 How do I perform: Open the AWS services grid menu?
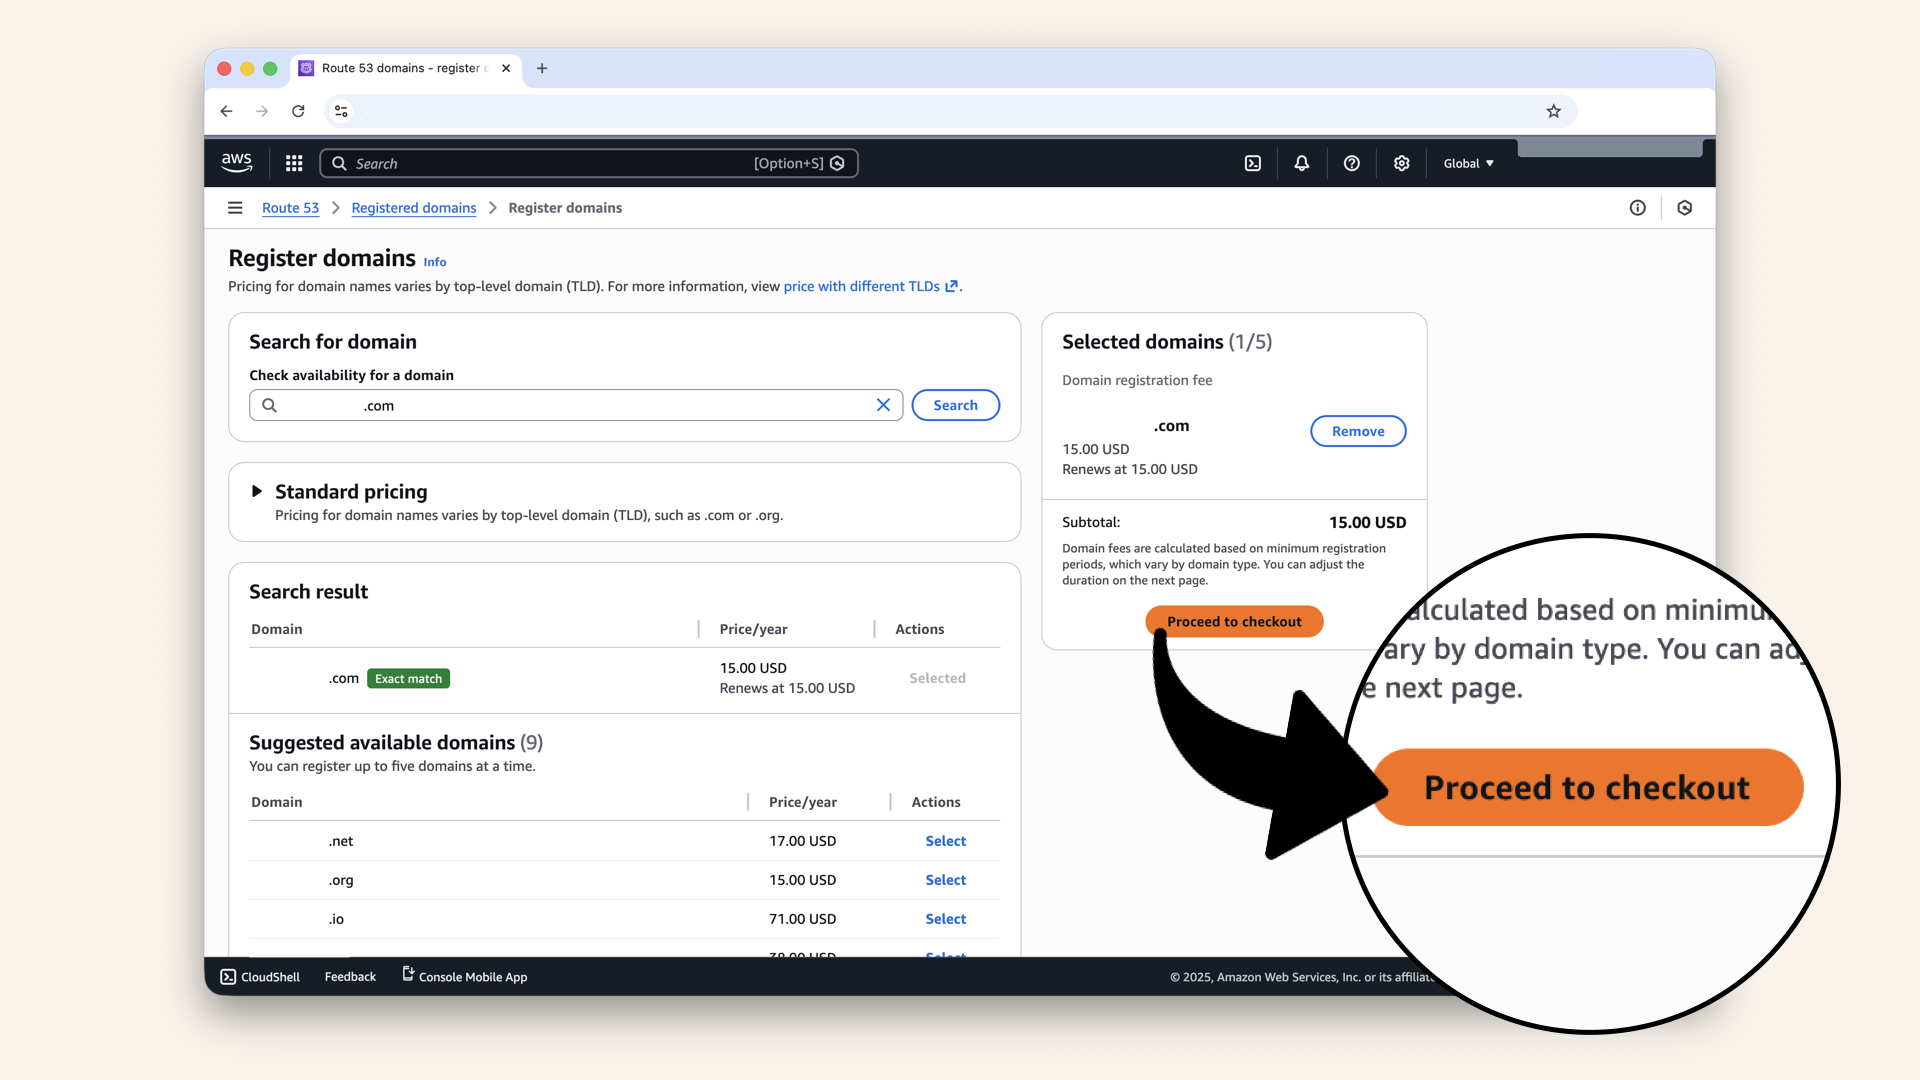[x=293, y=162]
